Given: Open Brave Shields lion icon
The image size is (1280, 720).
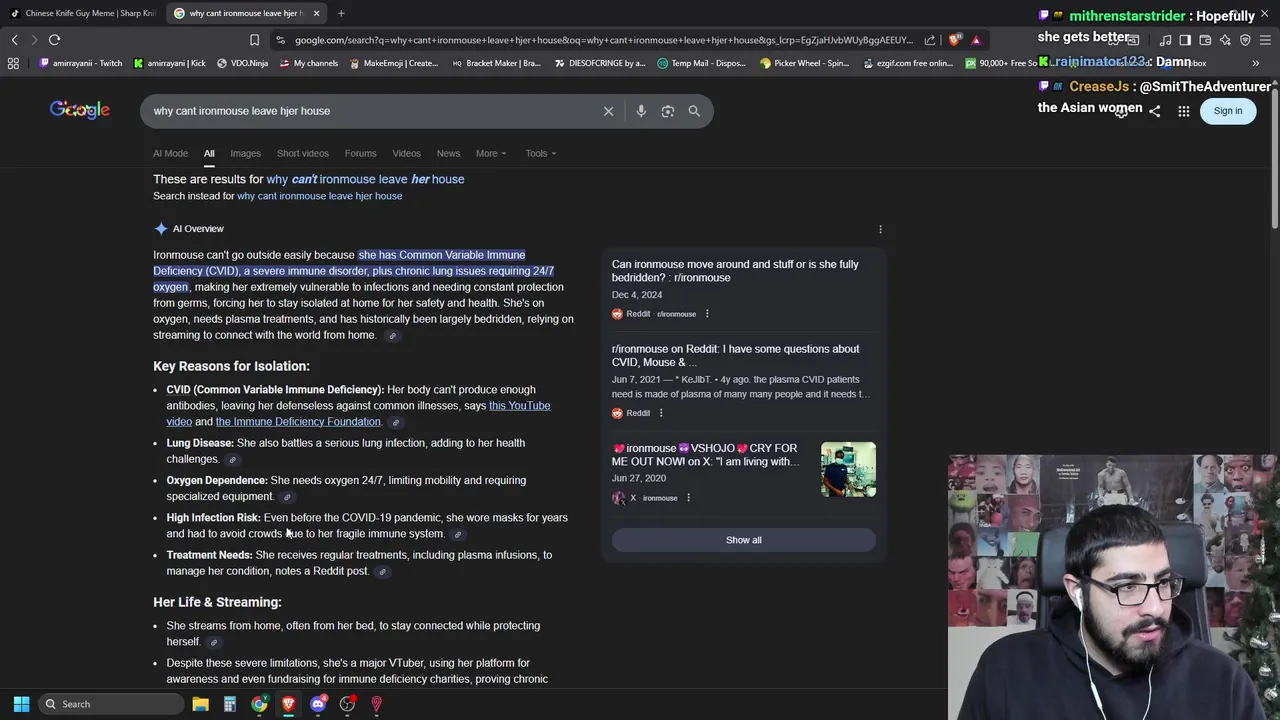Looking at the screenshot, I should tap(955, 40).
